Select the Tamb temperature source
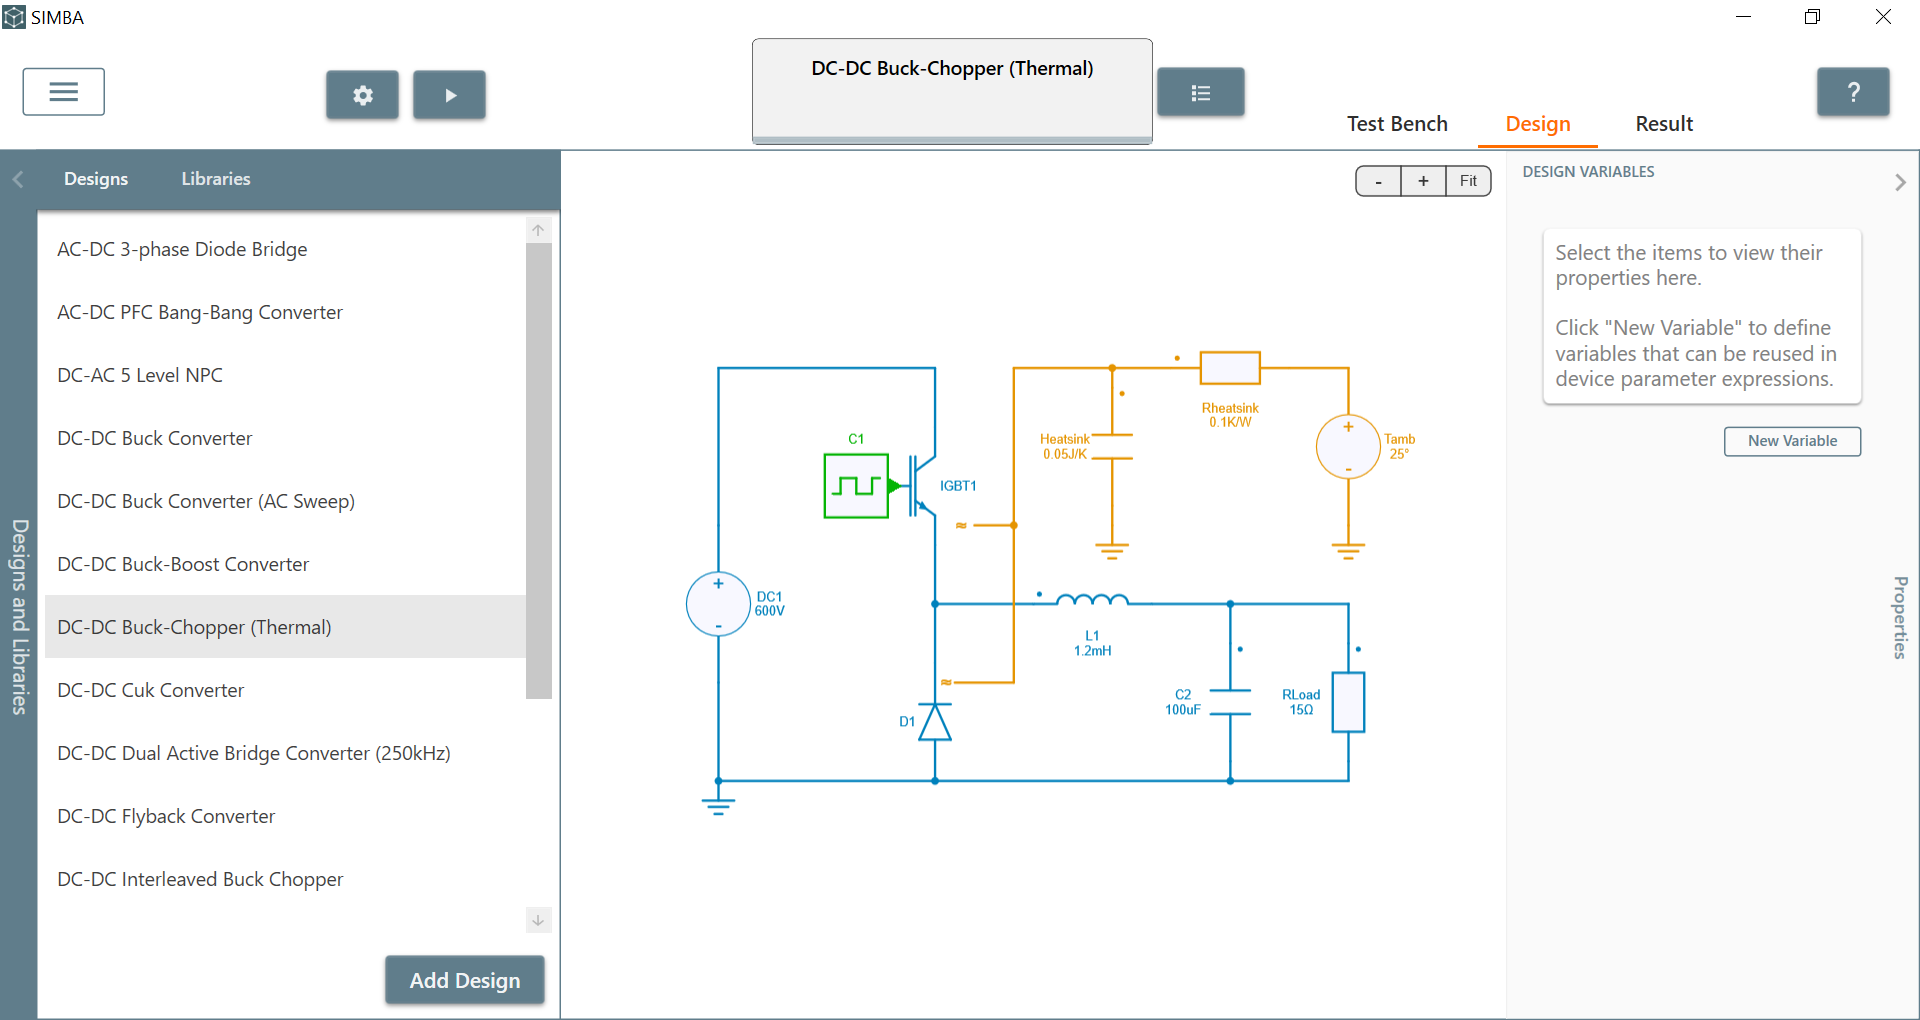 [1348, 447]
